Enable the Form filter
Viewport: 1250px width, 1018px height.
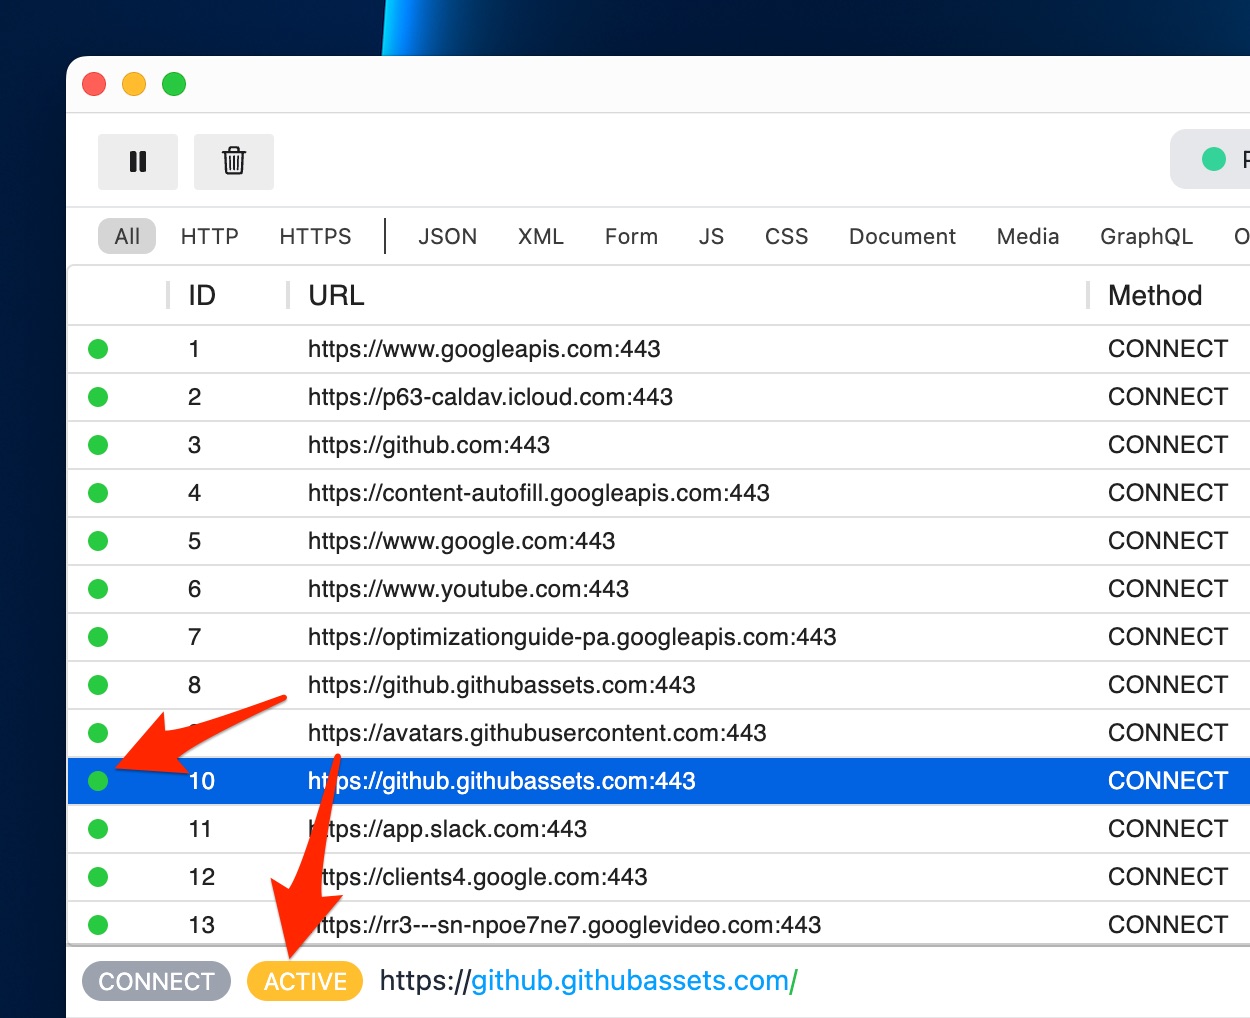pyautogui.click(x=631, y=236)
